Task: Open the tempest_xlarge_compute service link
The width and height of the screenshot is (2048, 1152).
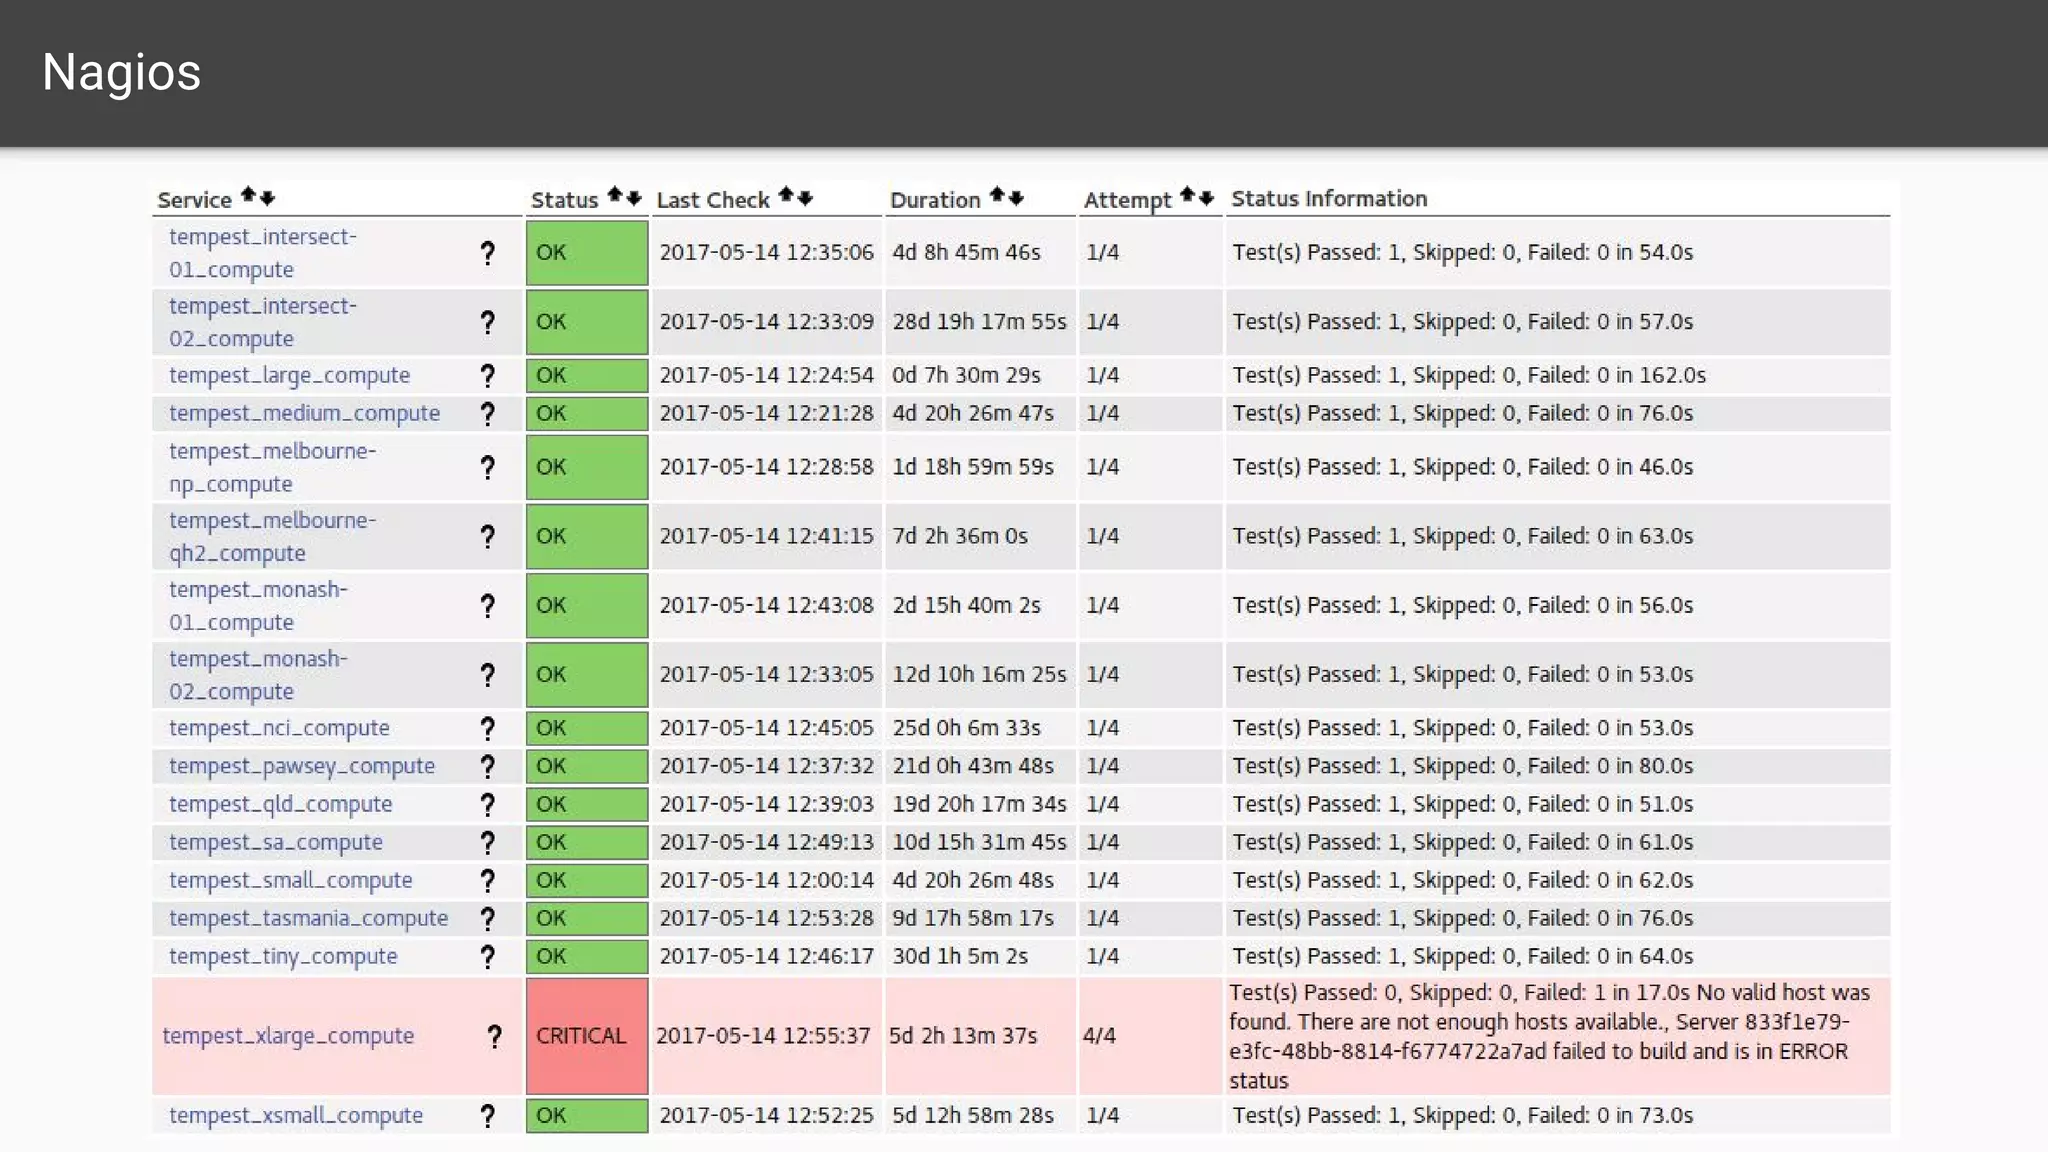Action: [x=288, y=1036]
